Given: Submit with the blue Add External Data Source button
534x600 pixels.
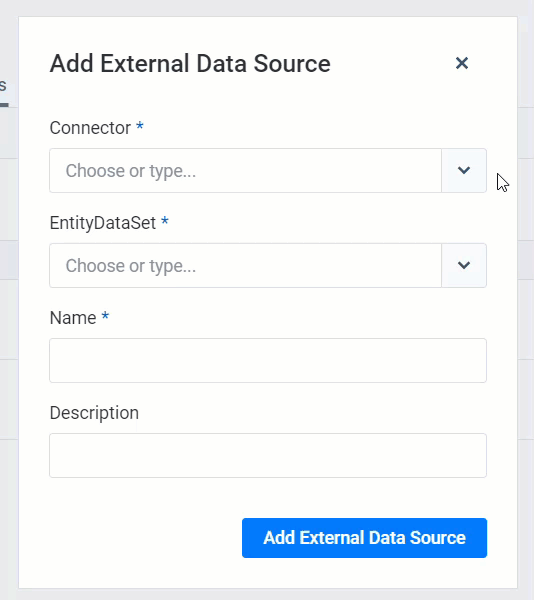Looking at the screenshot, I should [364, 538].
